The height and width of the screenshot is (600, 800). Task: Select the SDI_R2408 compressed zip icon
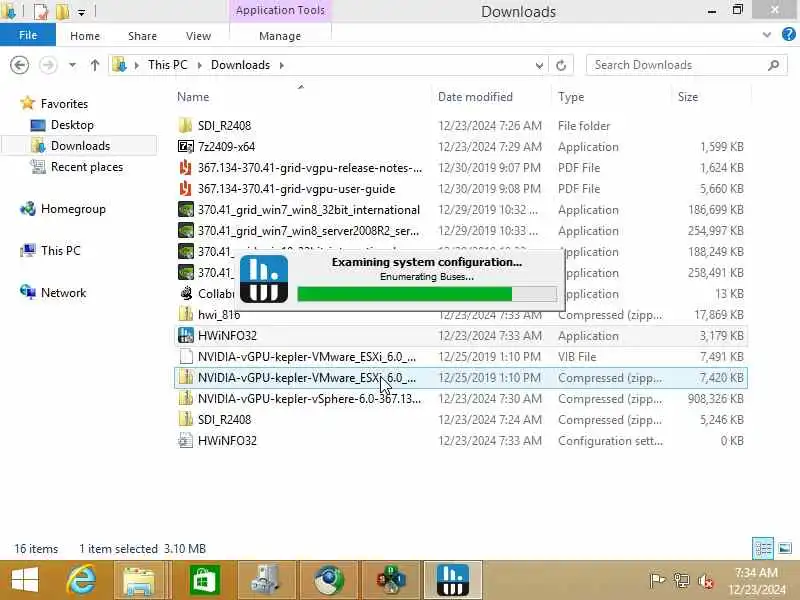pyautogui.click(x=186, y=419)
